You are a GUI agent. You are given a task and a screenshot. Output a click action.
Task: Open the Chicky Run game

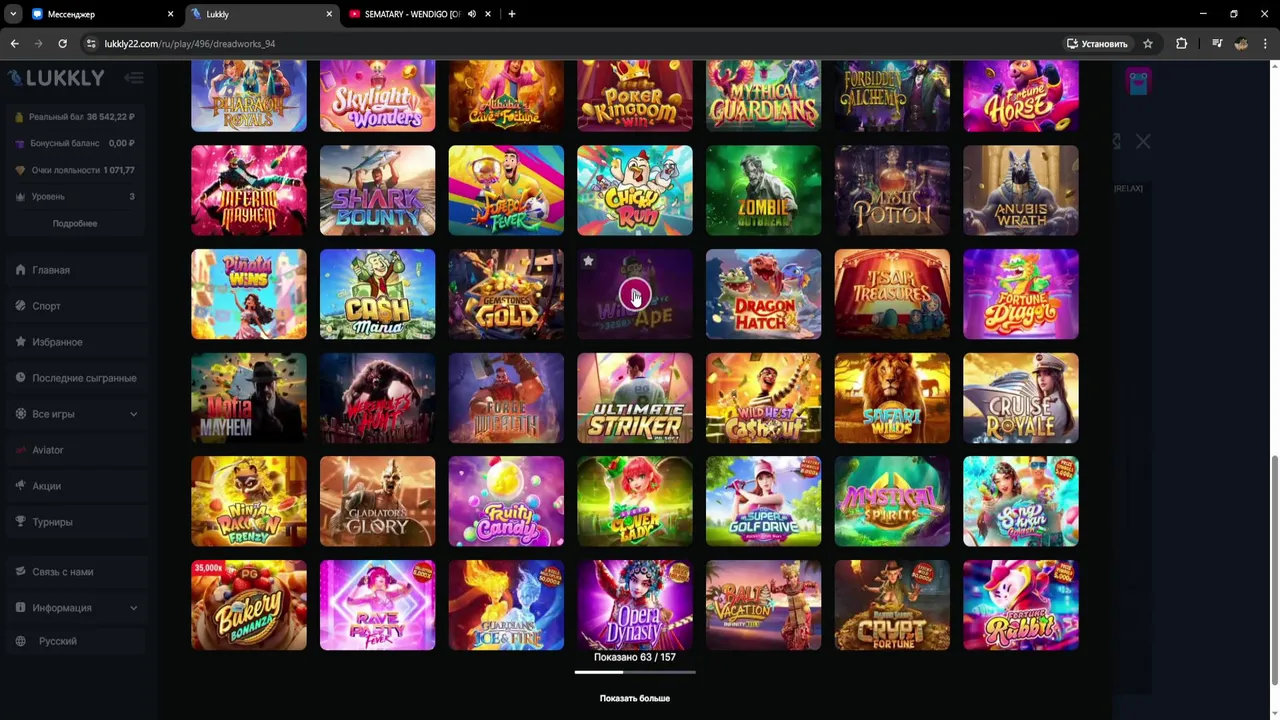pyautogui.click(x=635, y=190)
